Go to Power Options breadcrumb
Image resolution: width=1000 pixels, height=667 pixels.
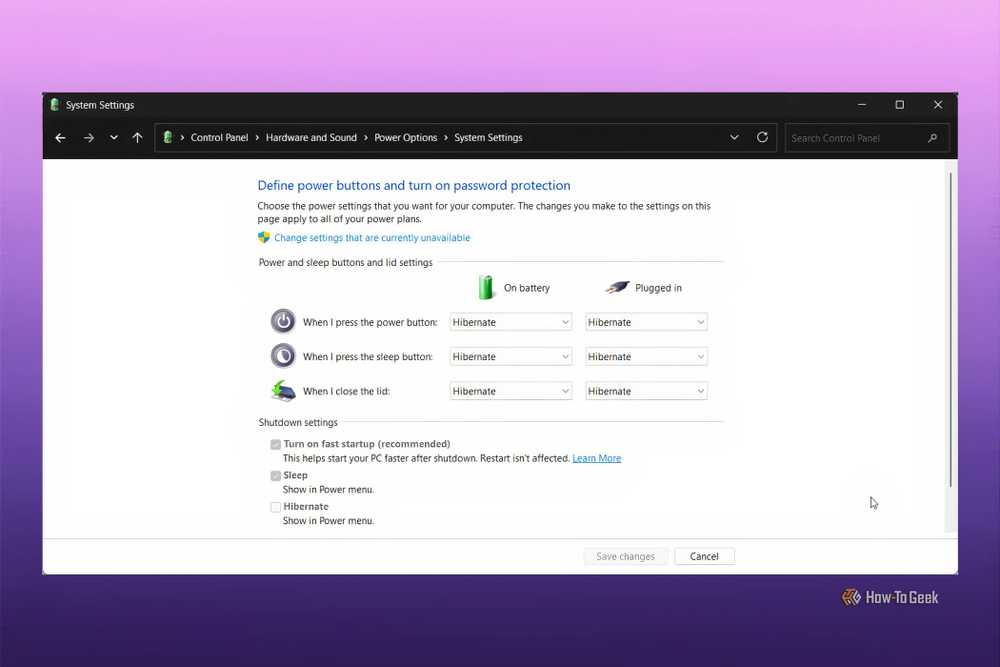click(406, 138)
